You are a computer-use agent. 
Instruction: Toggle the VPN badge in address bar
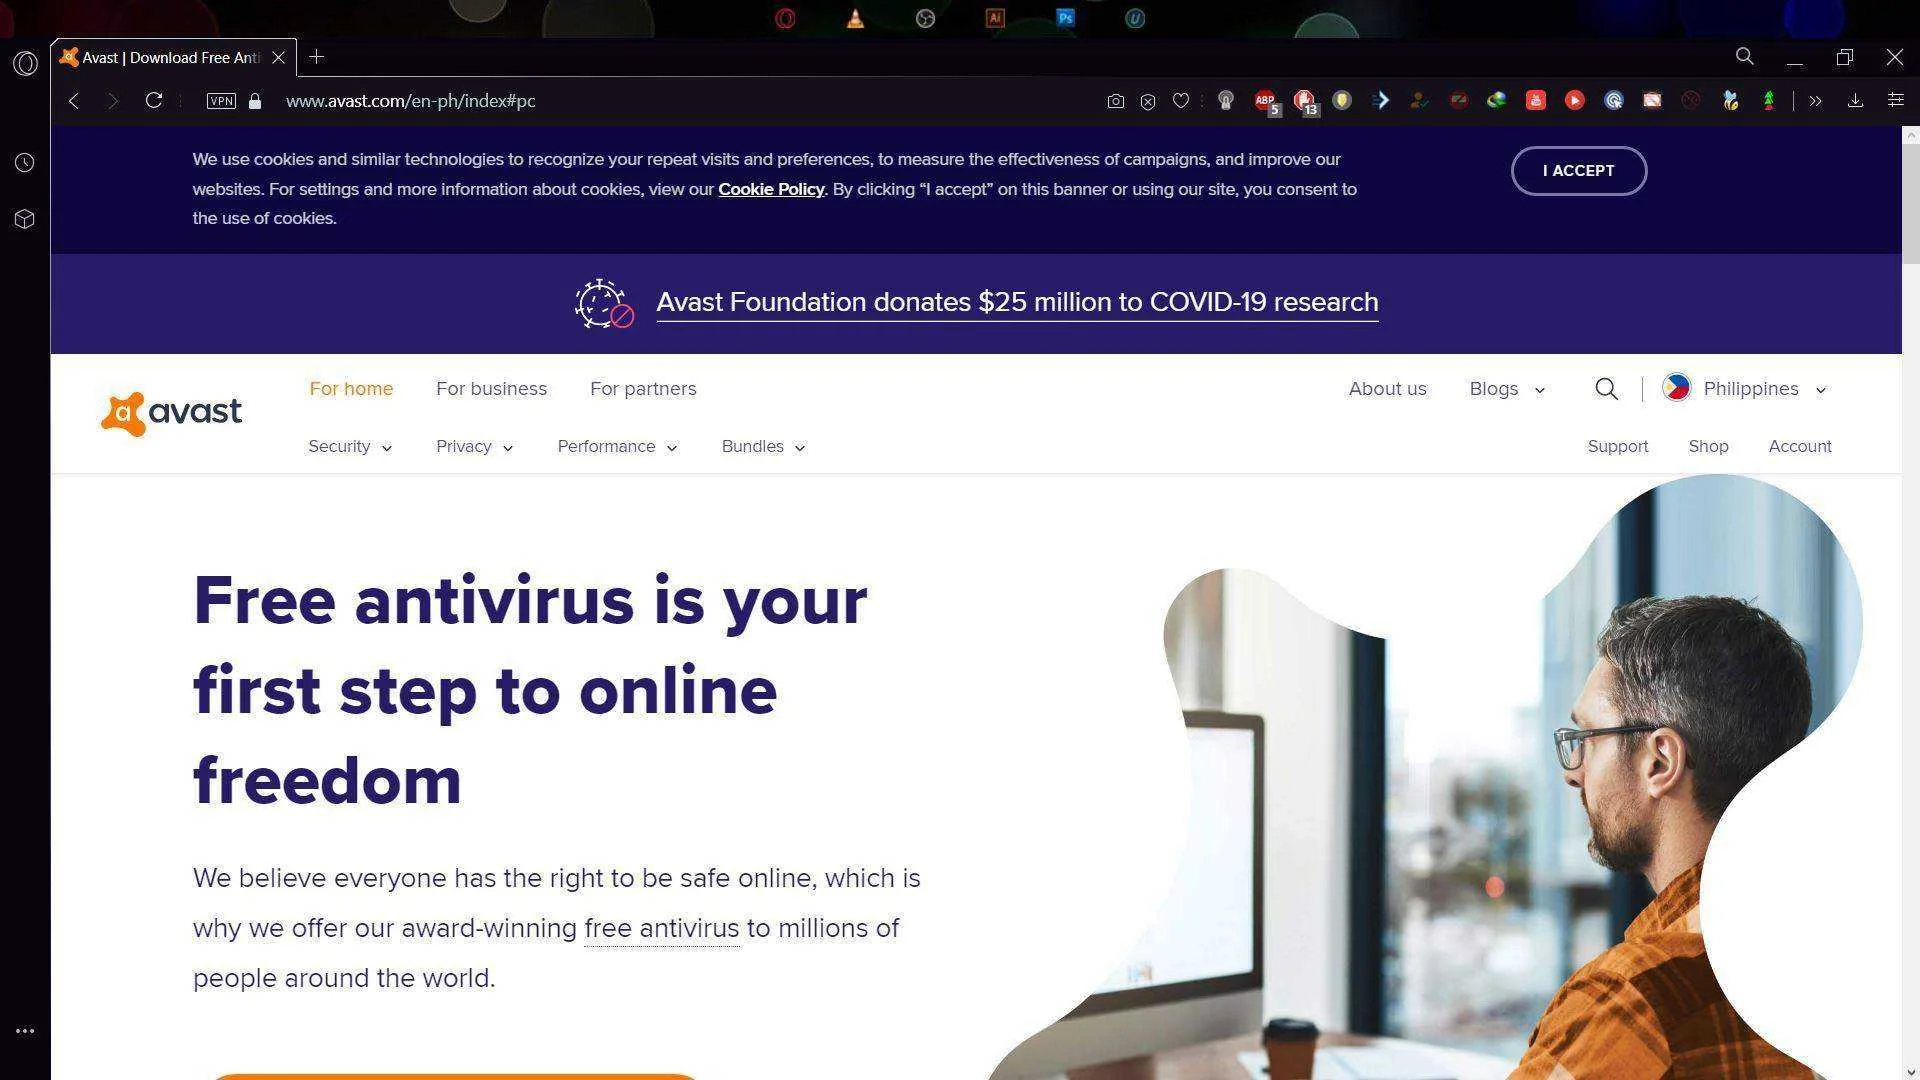[221, 101]
